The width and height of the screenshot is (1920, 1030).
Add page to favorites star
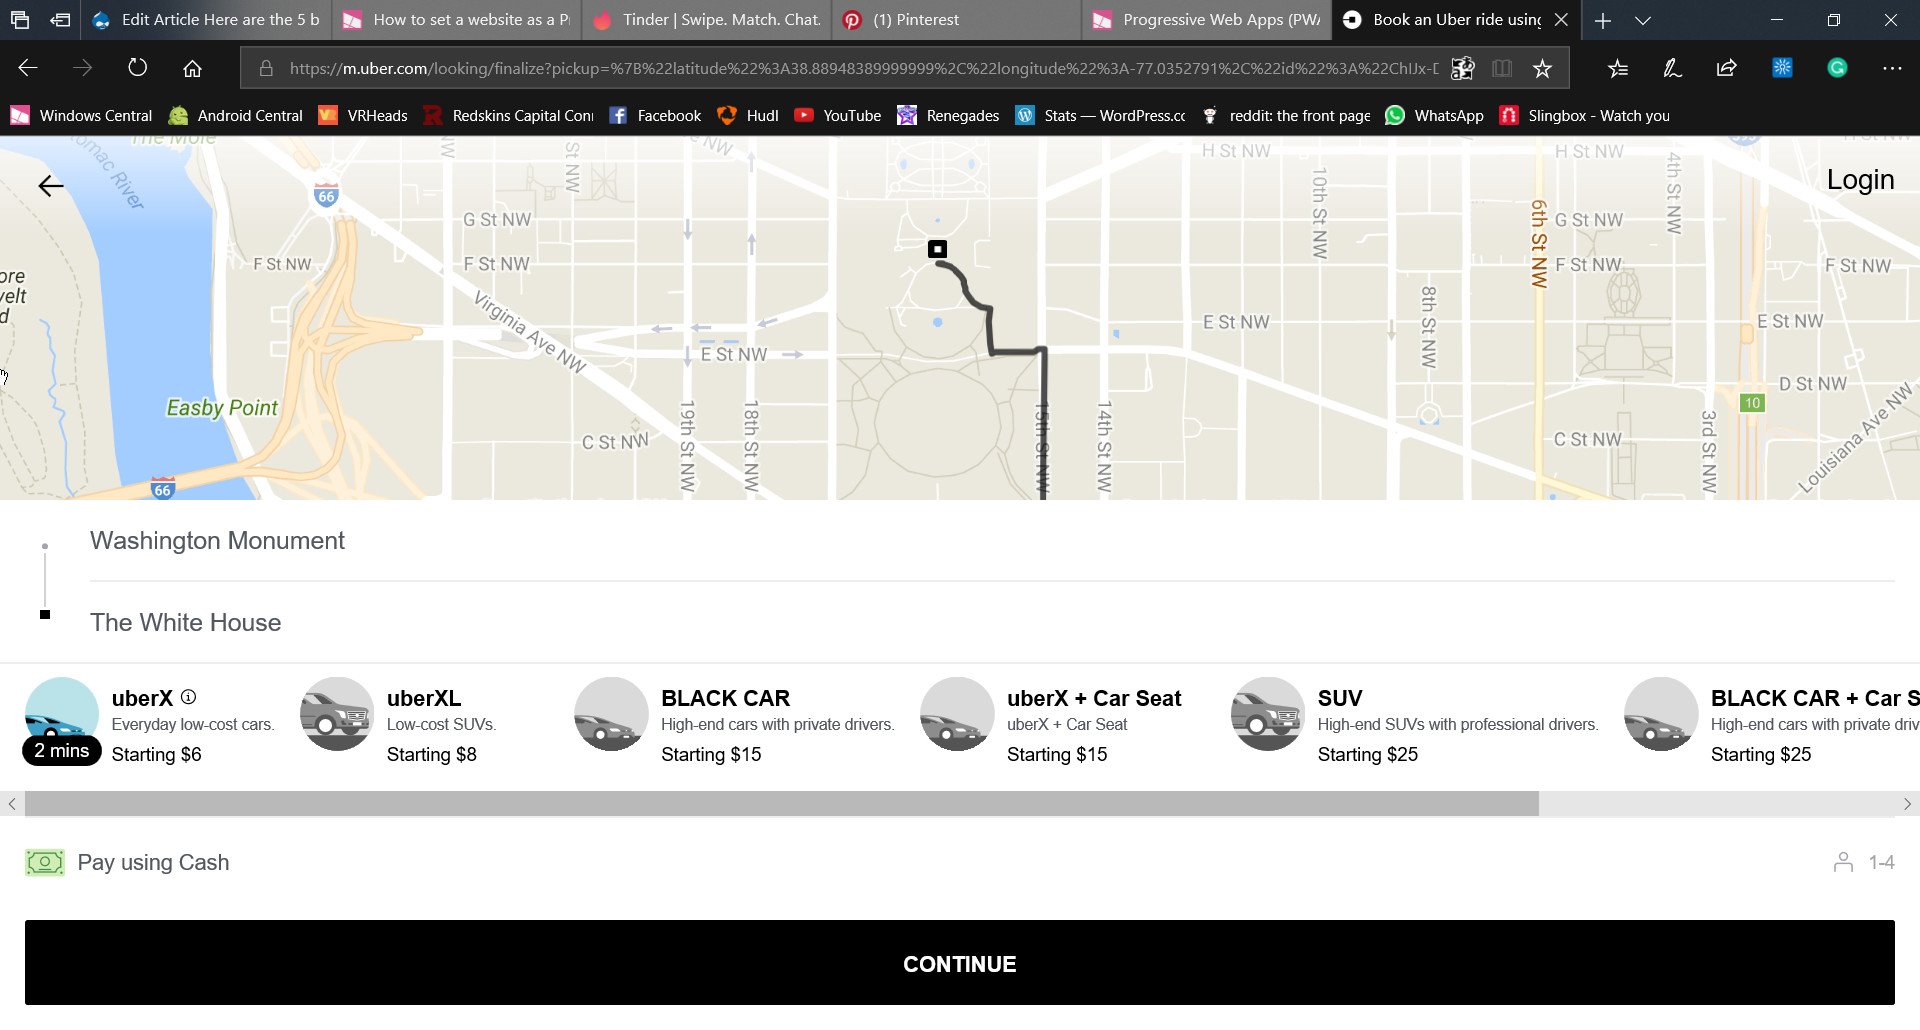1542,68
